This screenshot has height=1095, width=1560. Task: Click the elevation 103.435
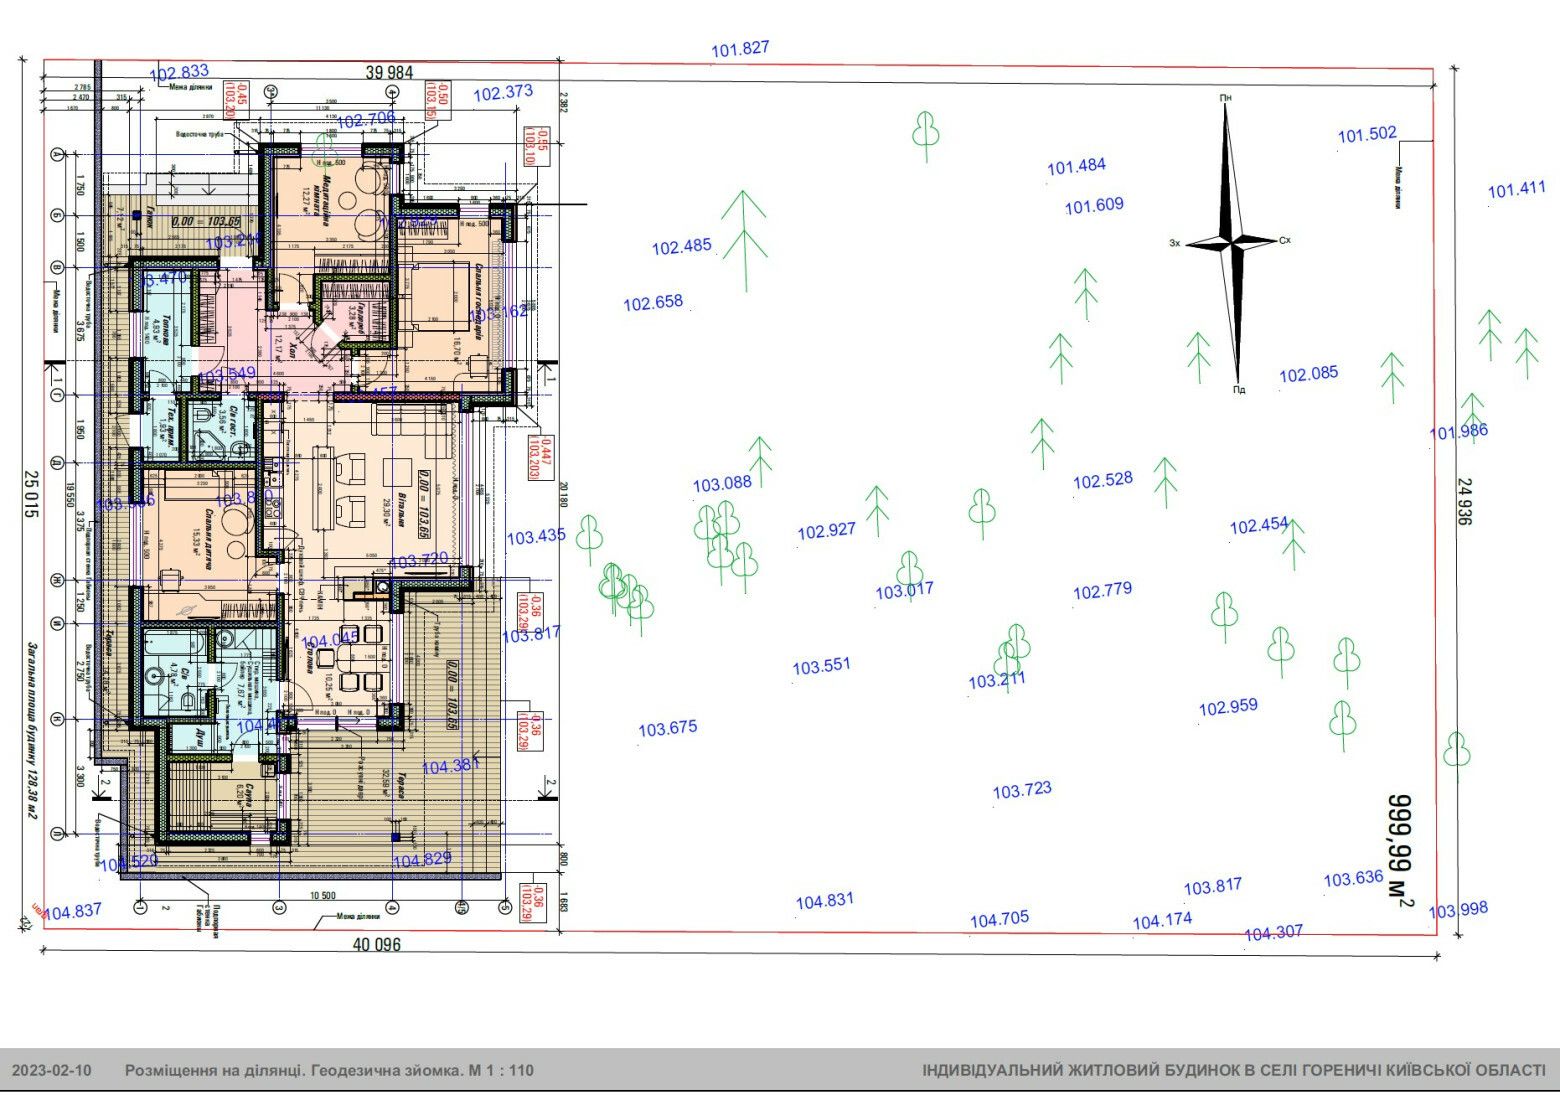point(536,536)
